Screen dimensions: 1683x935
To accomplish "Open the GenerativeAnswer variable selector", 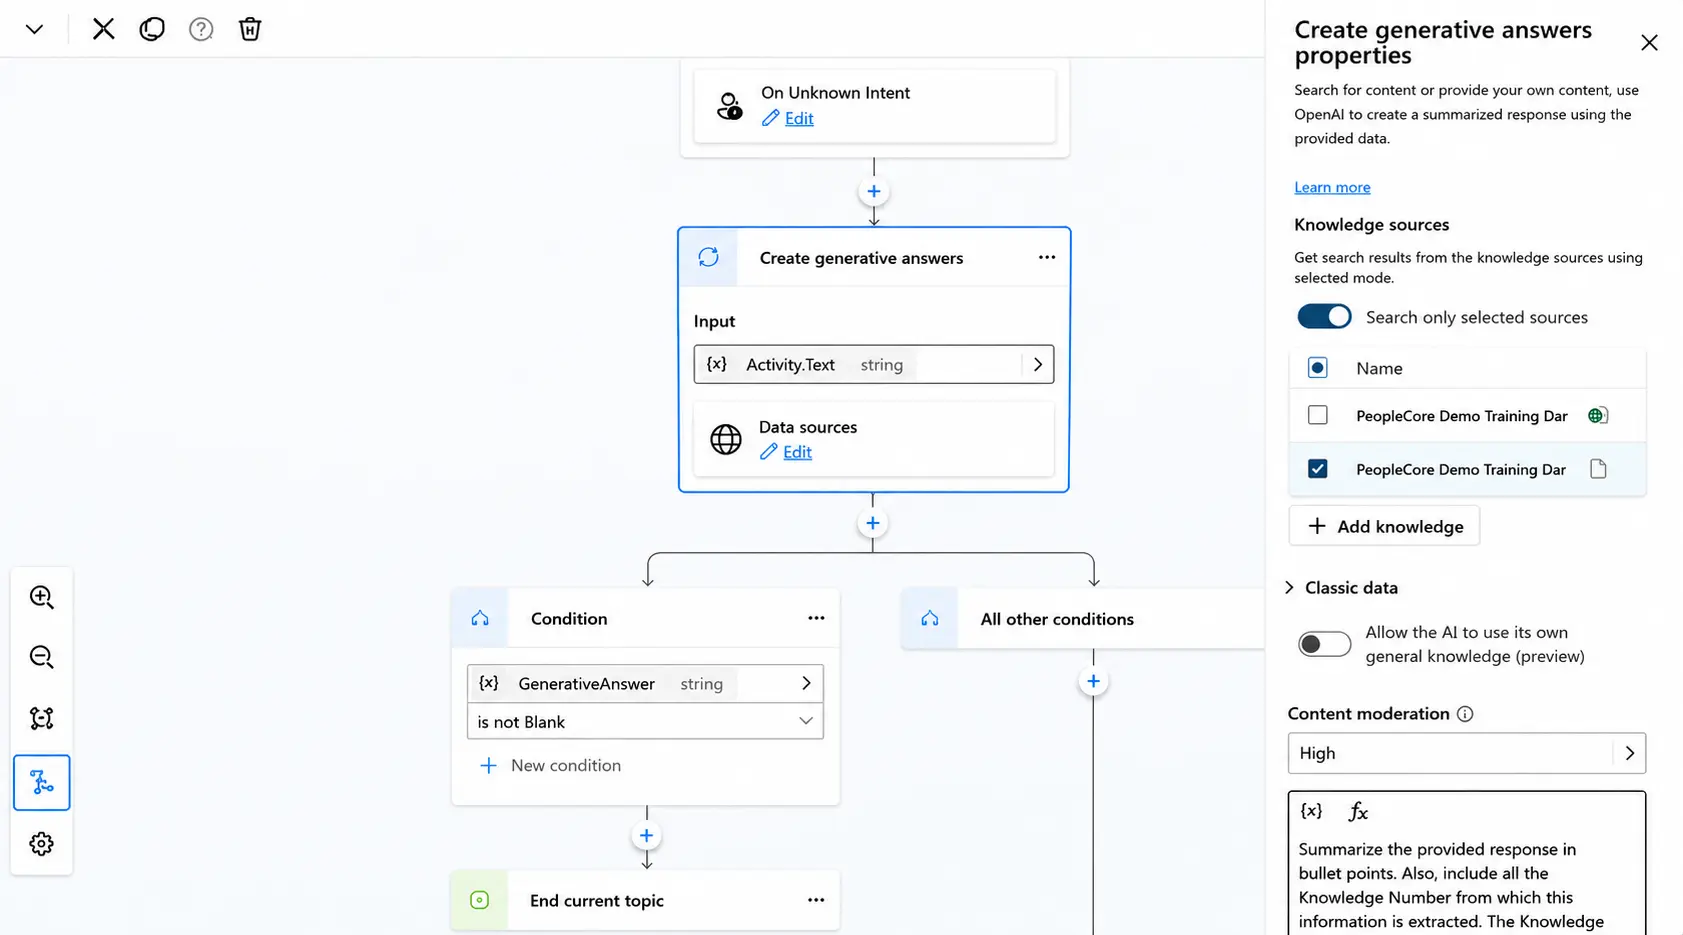I will pyautogui.click(x=806, y=683).
